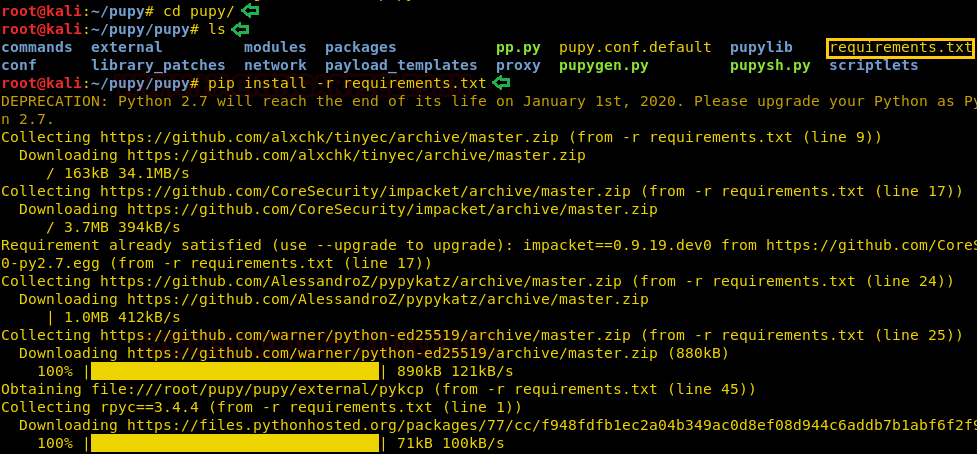This screenshot has height=454, width=977.
Task: Click the highlighted requirements.txt filename
Action: [900, 47]
